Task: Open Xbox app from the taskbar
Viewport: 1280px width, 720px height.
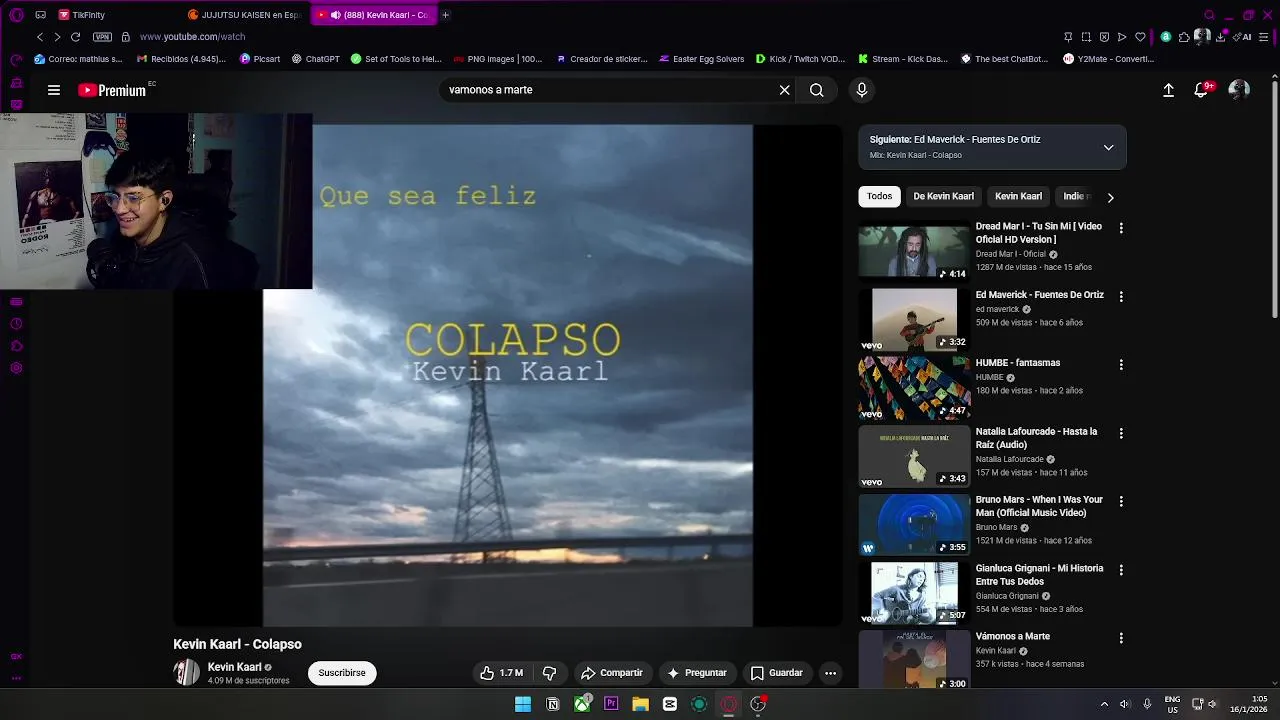Action: (582, 704)
